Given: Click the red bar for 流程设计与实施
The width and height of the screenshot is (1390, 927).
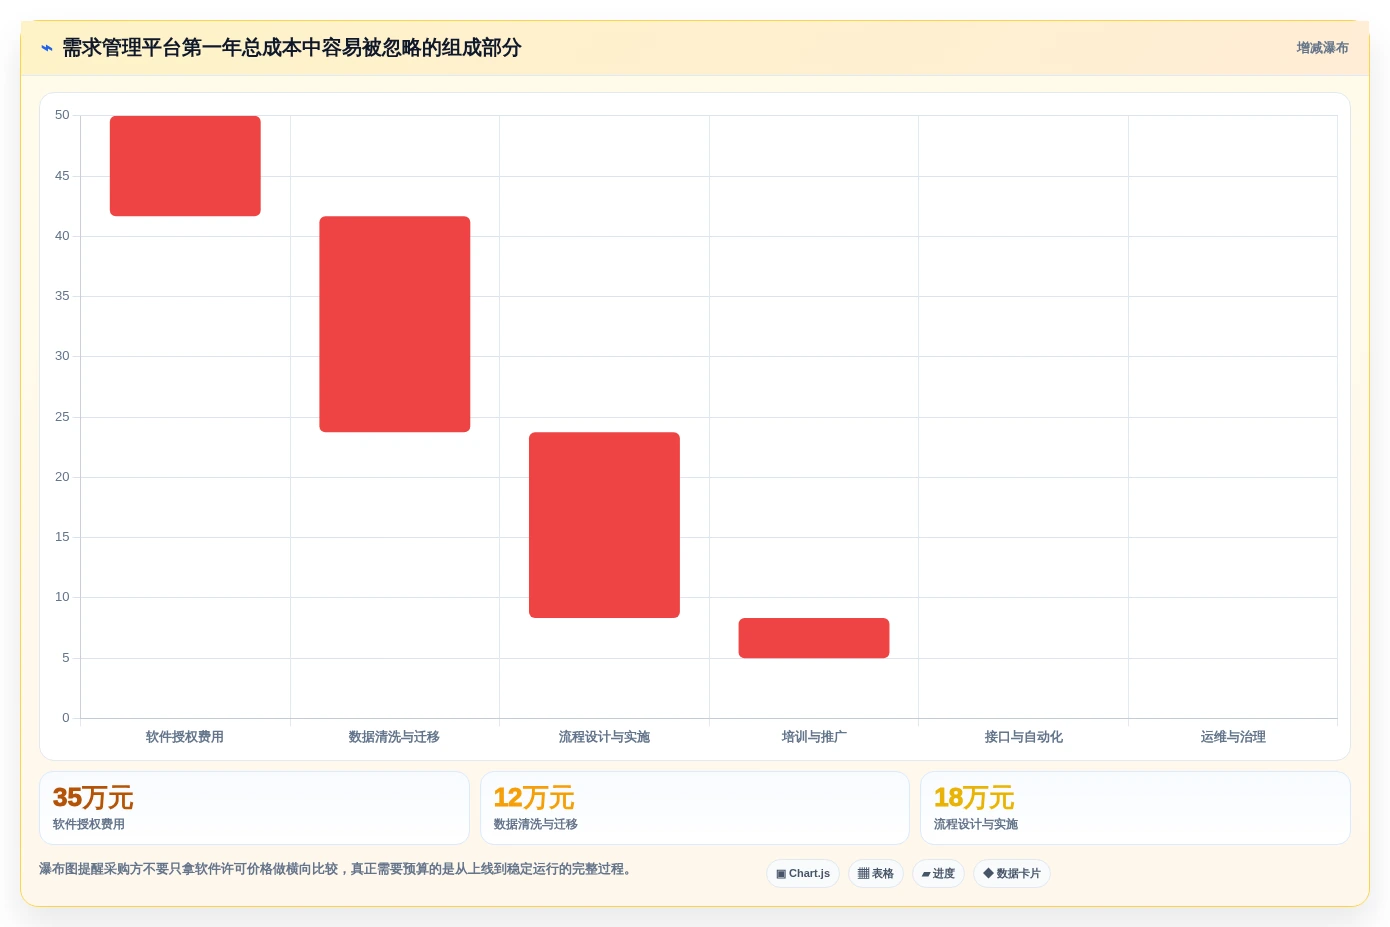Looking at the screenshot, I should pos(604,525).
